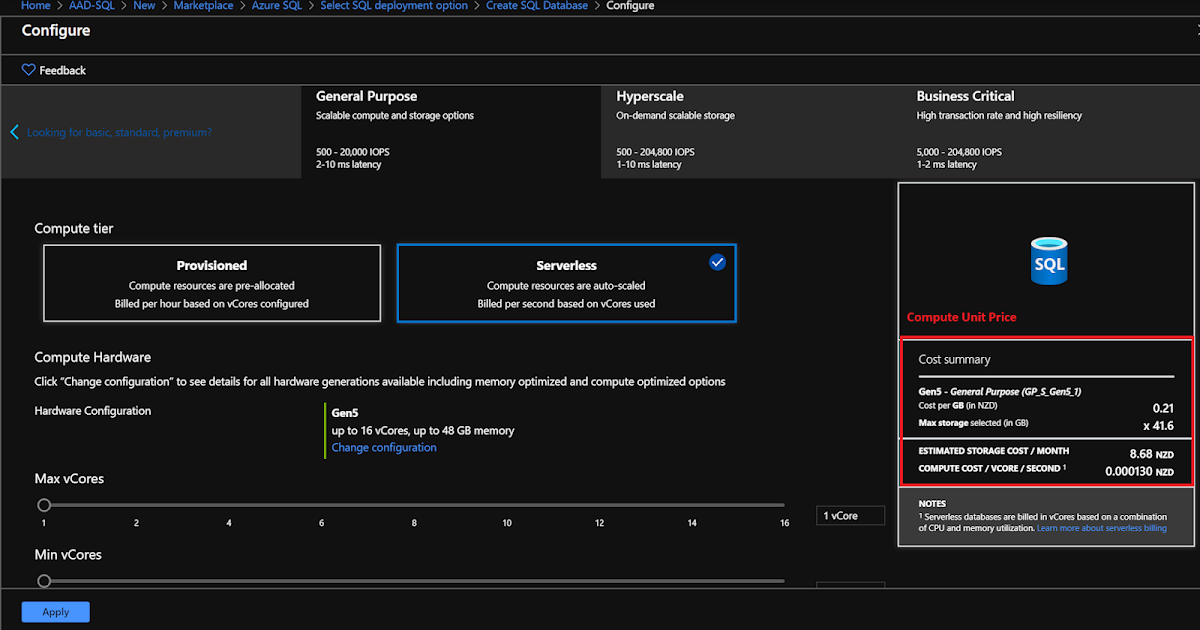The image size is (1200, 630).
Task: Follow the Learn more about serverless billing link
Action: (1101, 528)
